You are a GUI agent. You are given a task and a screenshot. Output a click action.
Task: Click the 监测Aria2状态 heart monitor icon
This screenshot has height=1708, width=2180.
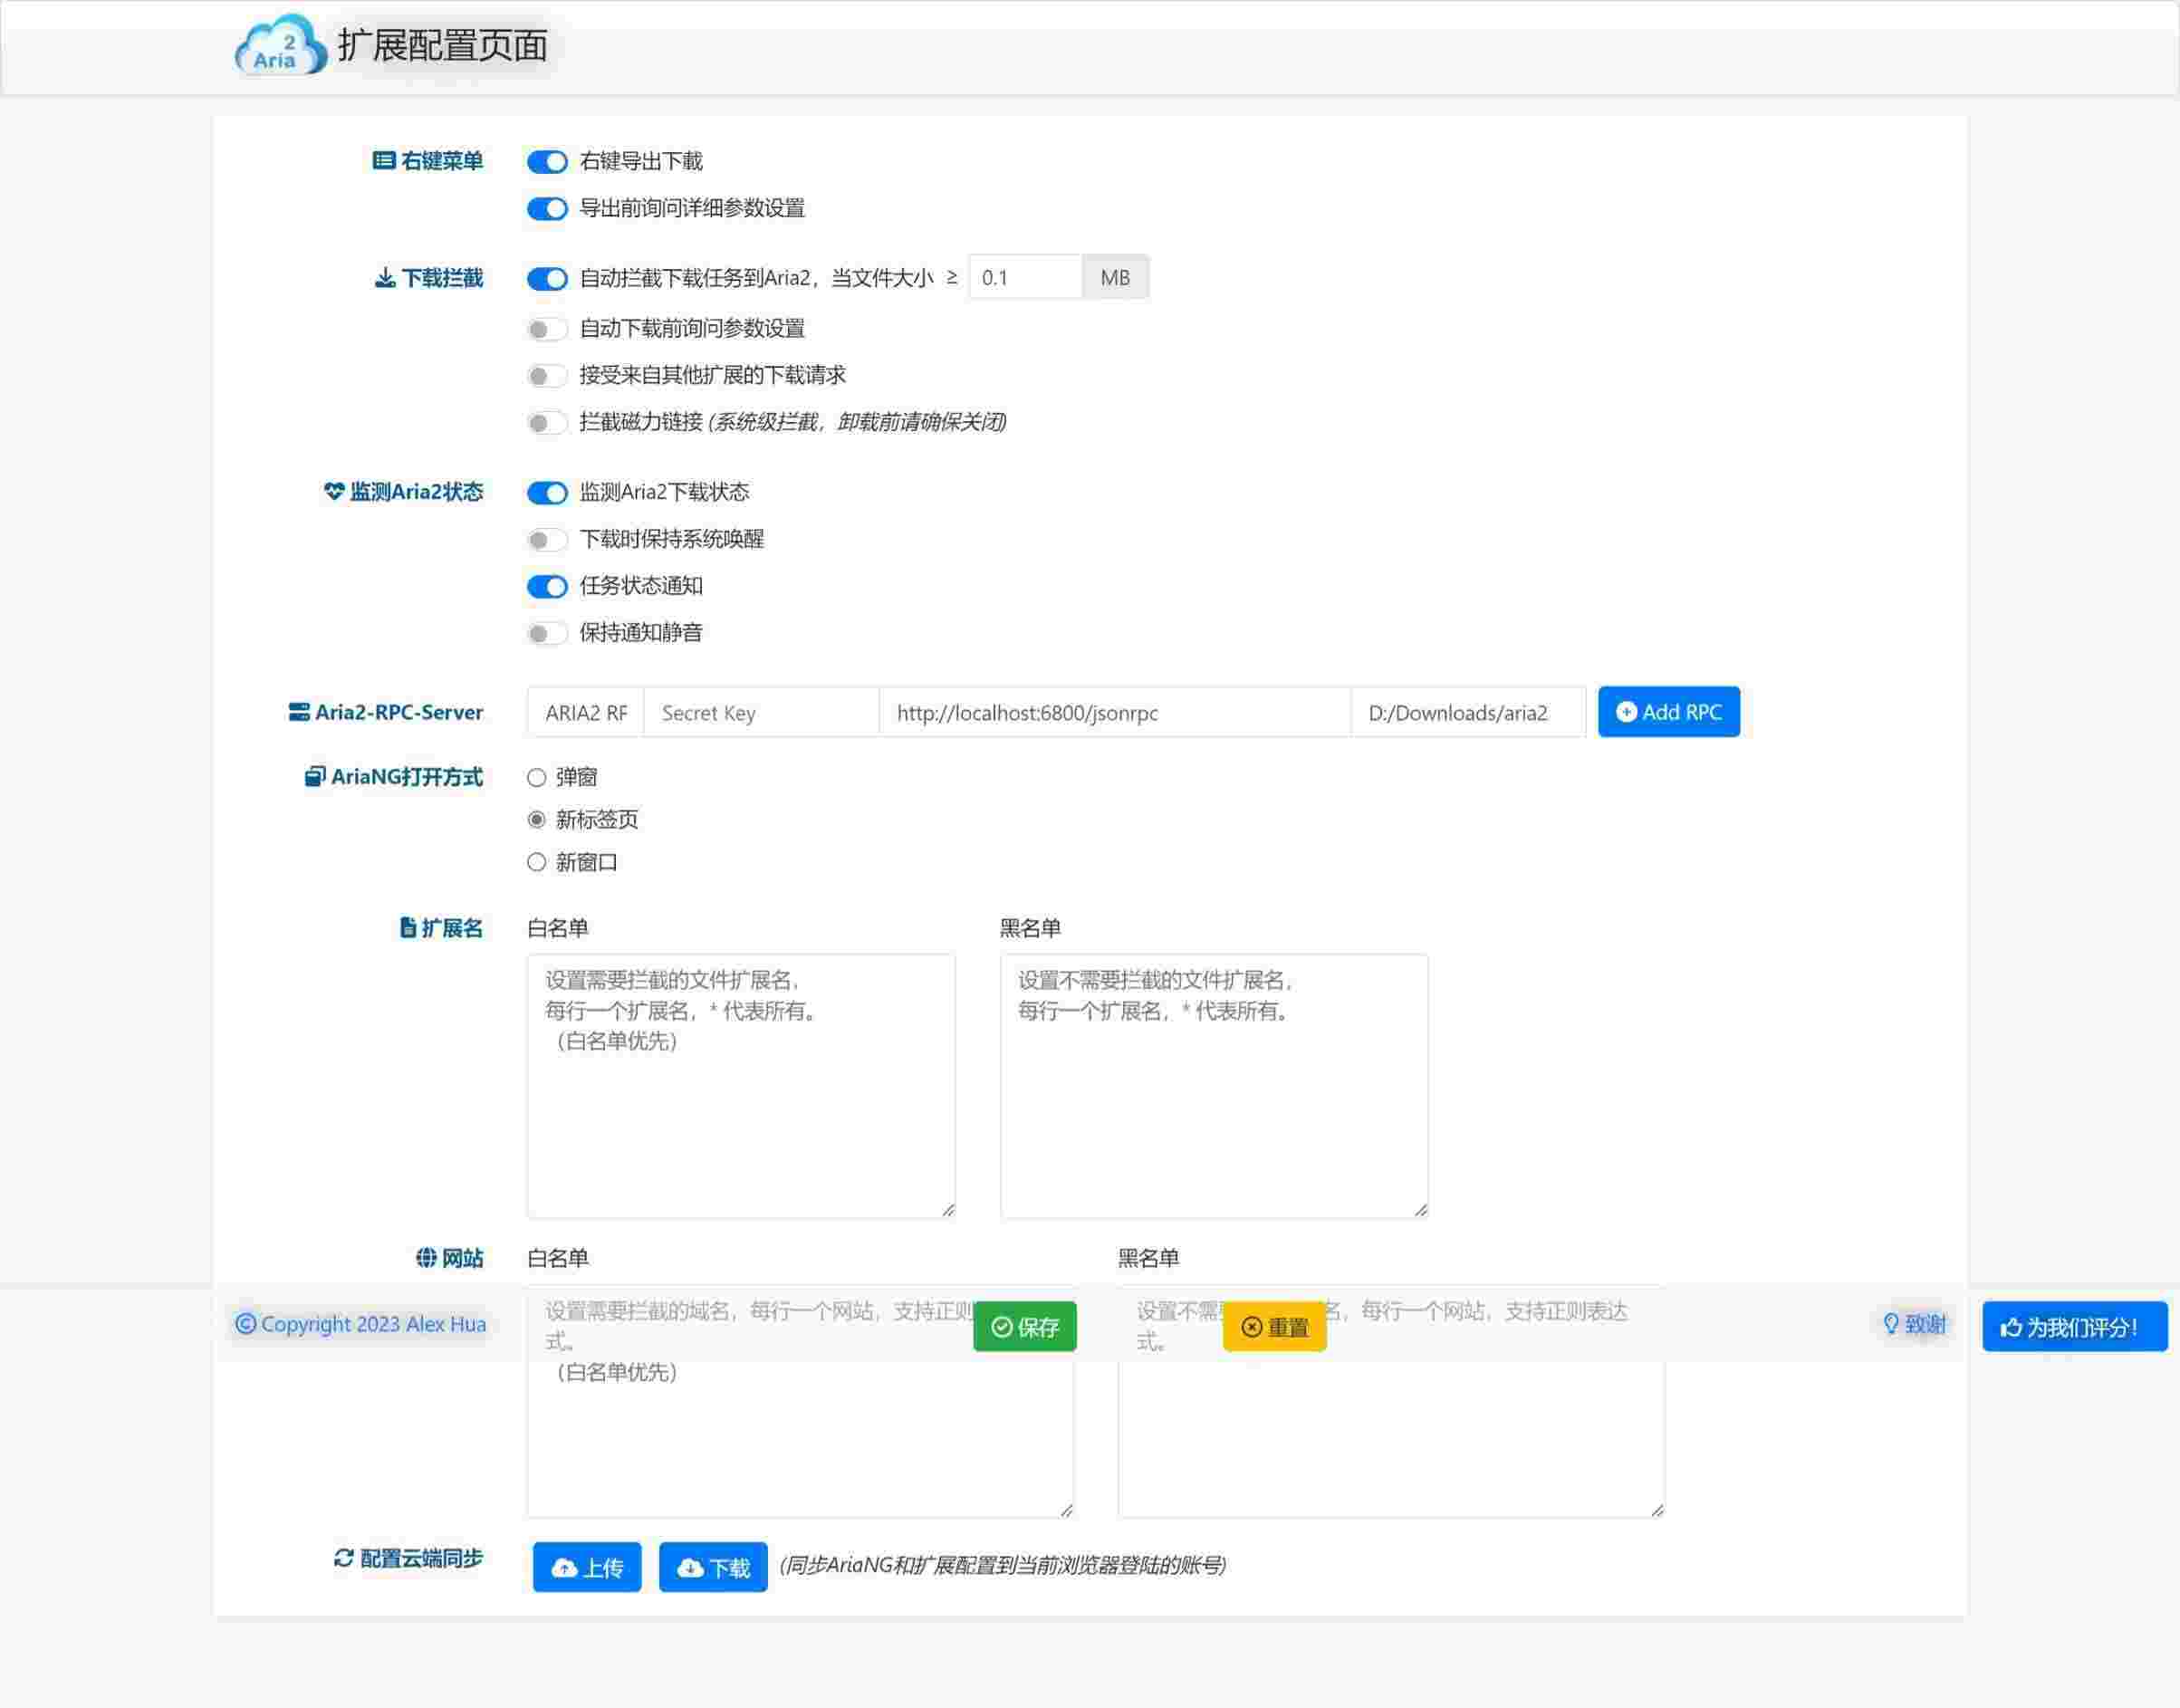click(x=329, y=490)
